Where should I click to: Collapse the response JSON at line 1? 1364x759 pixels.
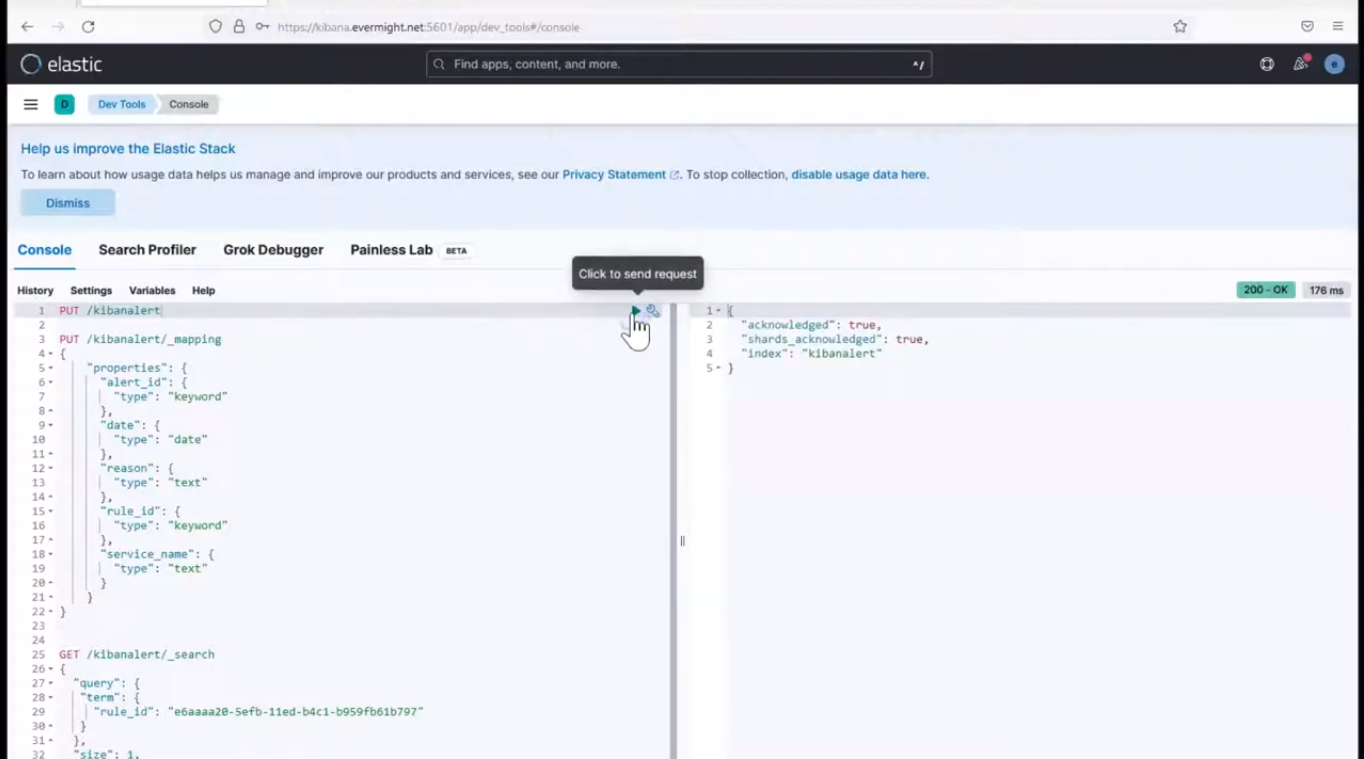[x=719, y=311]
